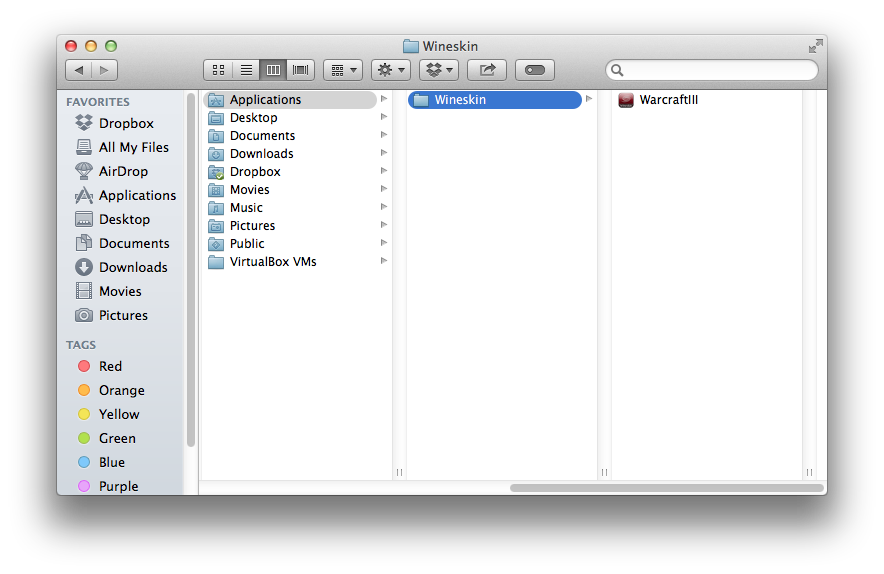Open Pictures from the sidebar favorites
The height and width of the screenshot is (574, 884).
coord(111,315)
